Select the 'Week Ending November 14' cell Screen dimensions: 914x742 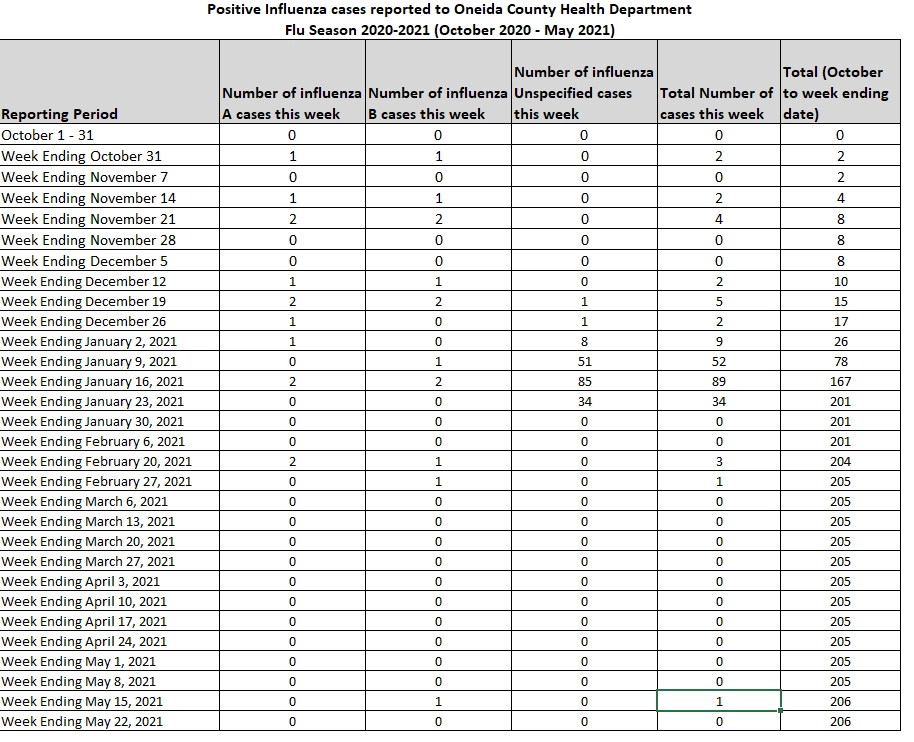coord(110,198)
